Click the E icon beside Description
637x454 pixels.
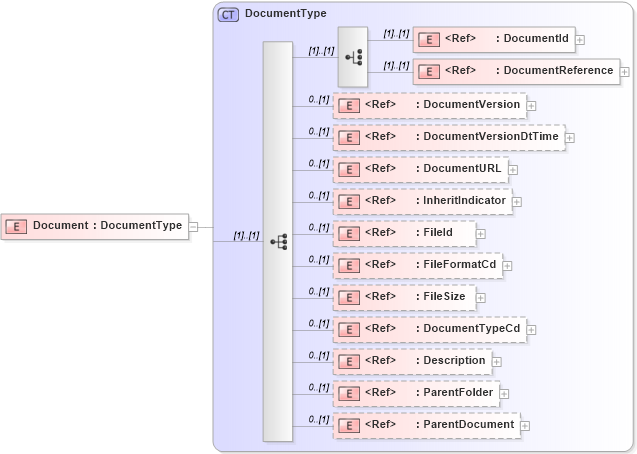(349, 362)
